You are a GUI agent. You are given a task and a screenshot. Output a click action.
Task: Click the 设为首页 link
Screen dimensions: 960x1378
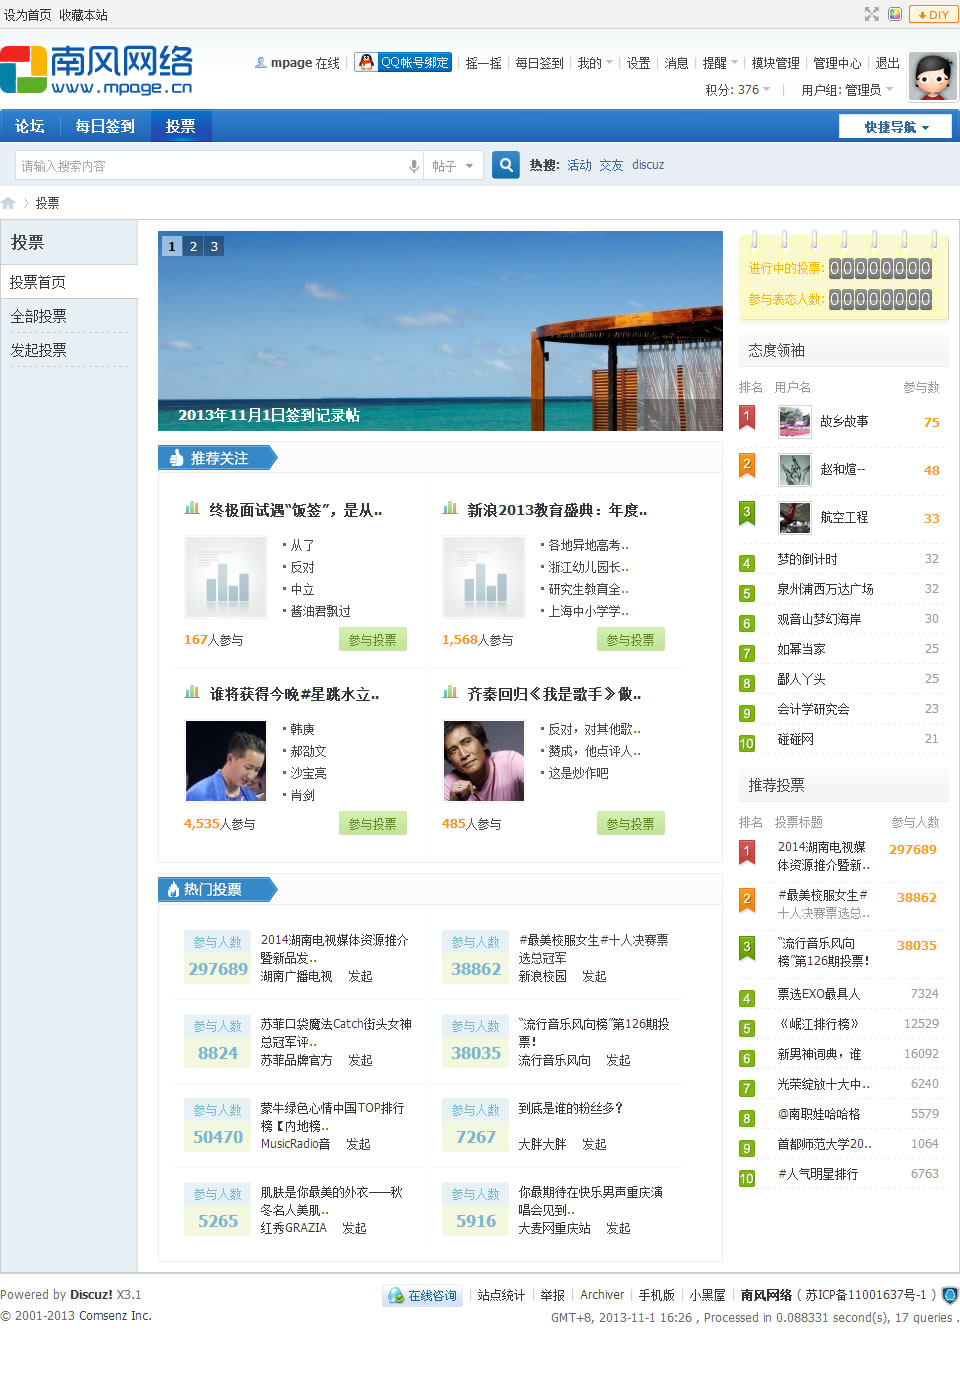tap(27, 15)
